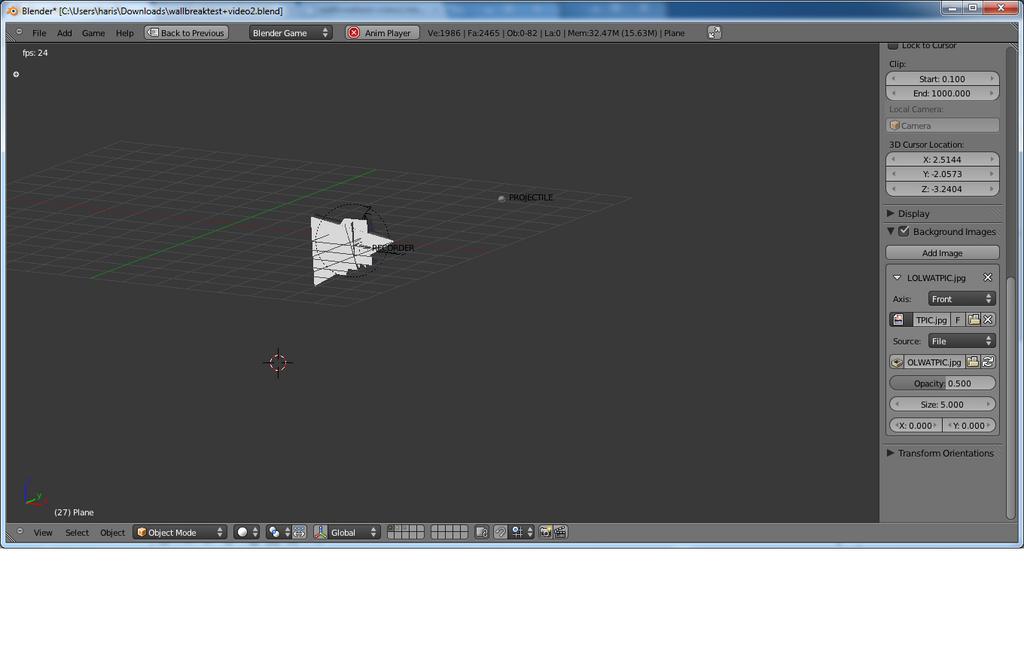The image size is (1024, 654).
Task: Click the RECORDER object label in viewport
Action: pos(392,248)
